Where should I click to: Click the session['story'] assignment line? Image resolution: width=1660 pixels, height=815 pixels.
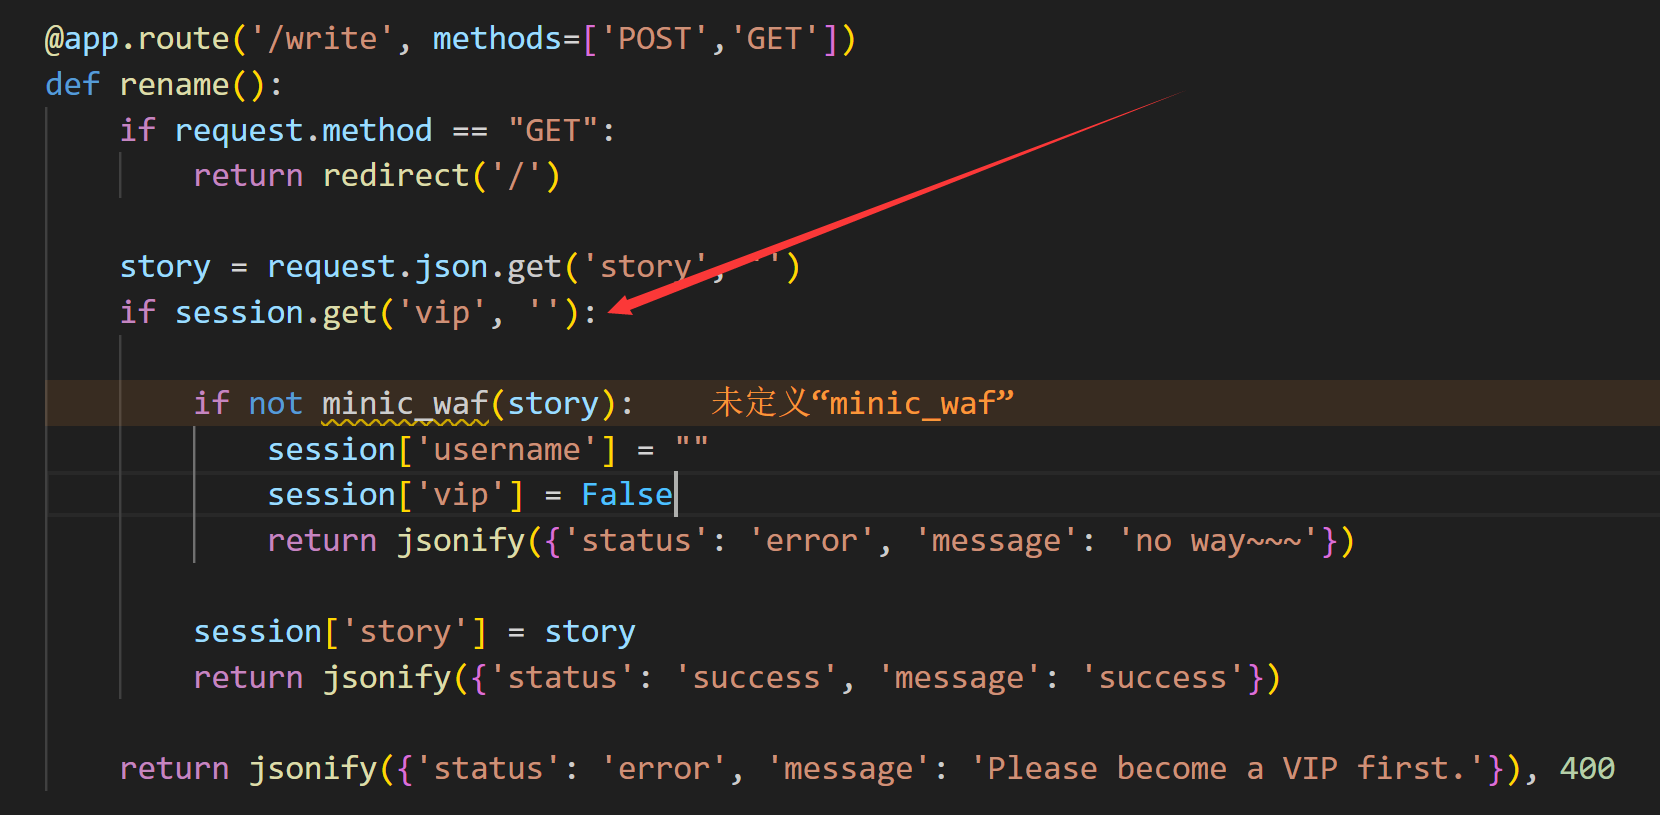point(414,632)
